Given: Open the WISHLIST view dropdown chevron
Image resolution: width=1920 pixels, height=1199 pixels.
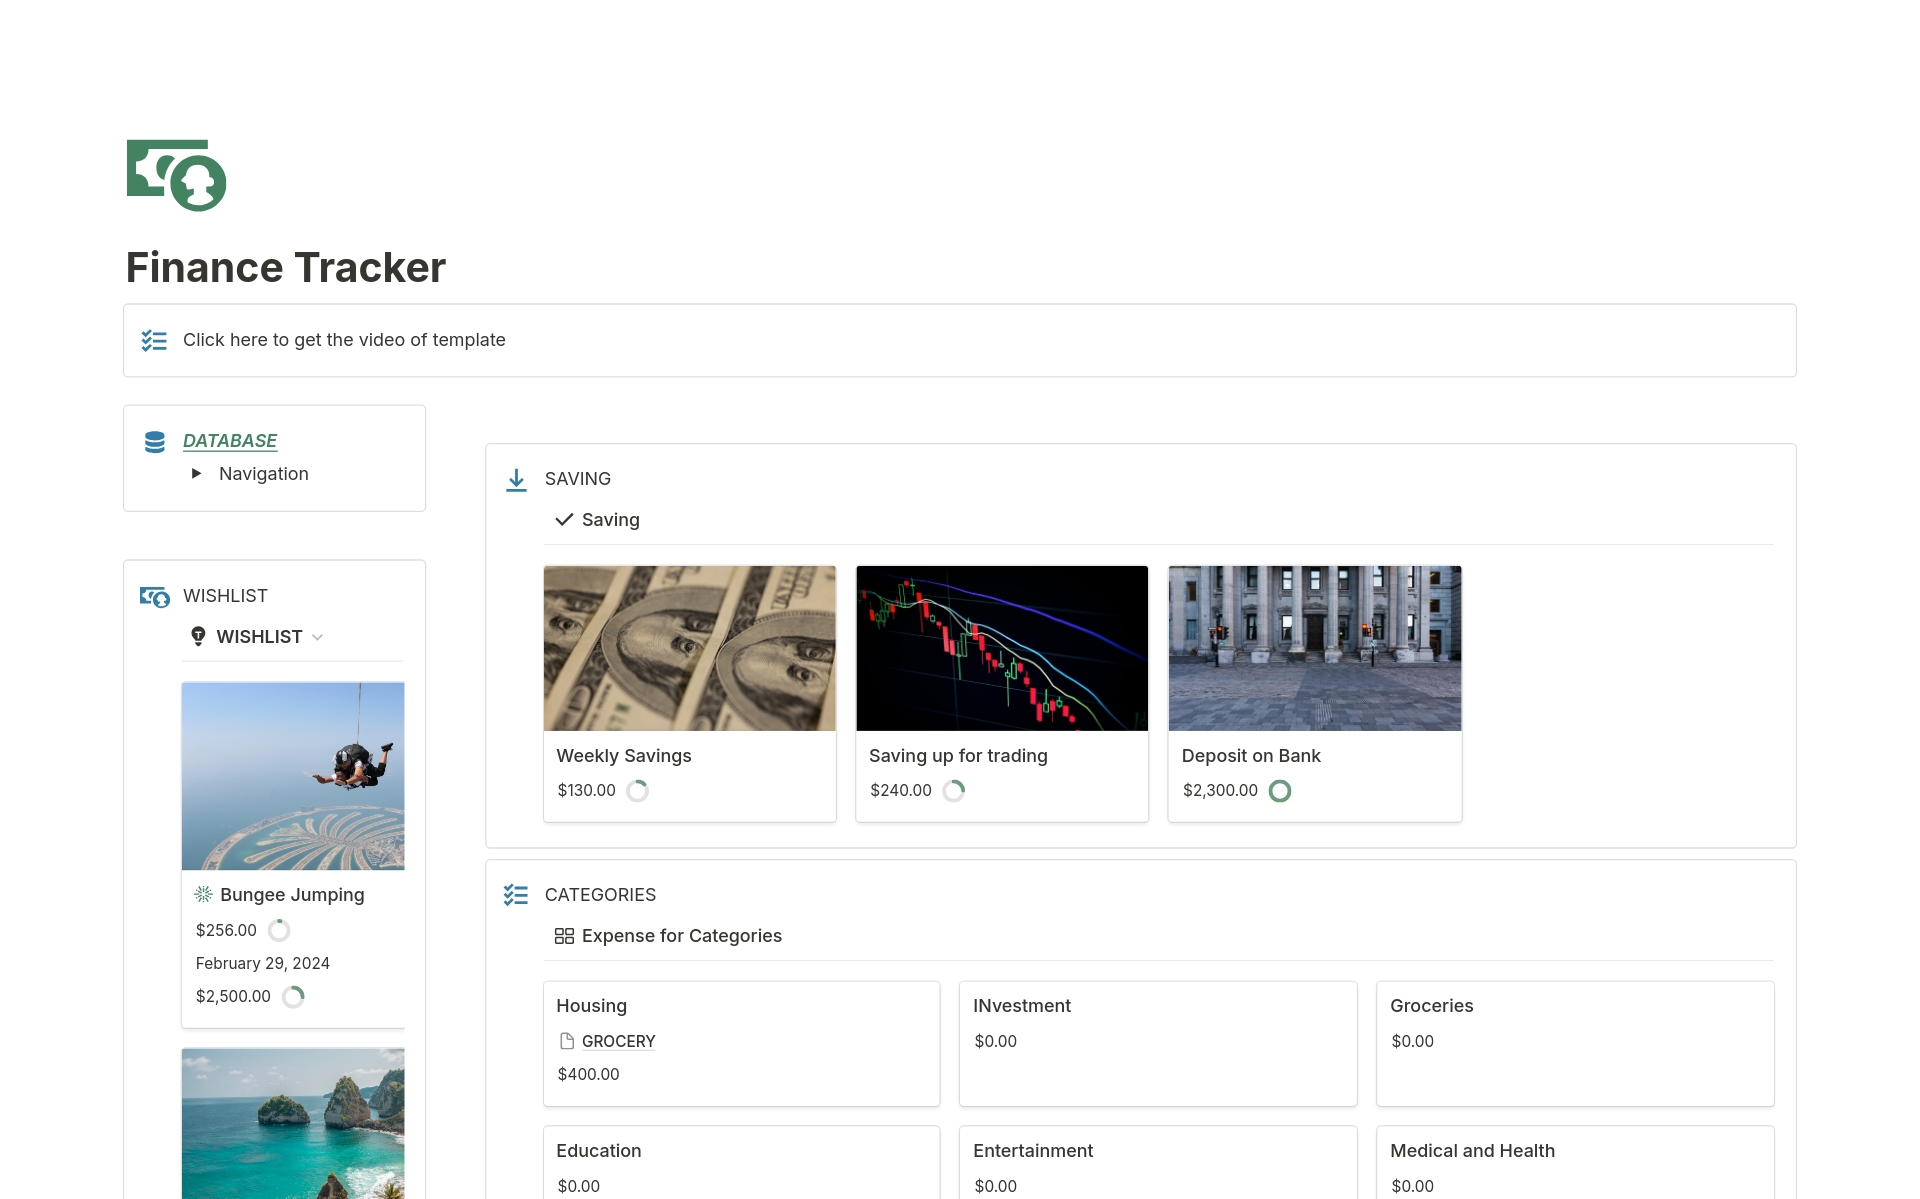Looking at the screenshot, I should pyautogui.click(x=318, y=637).
